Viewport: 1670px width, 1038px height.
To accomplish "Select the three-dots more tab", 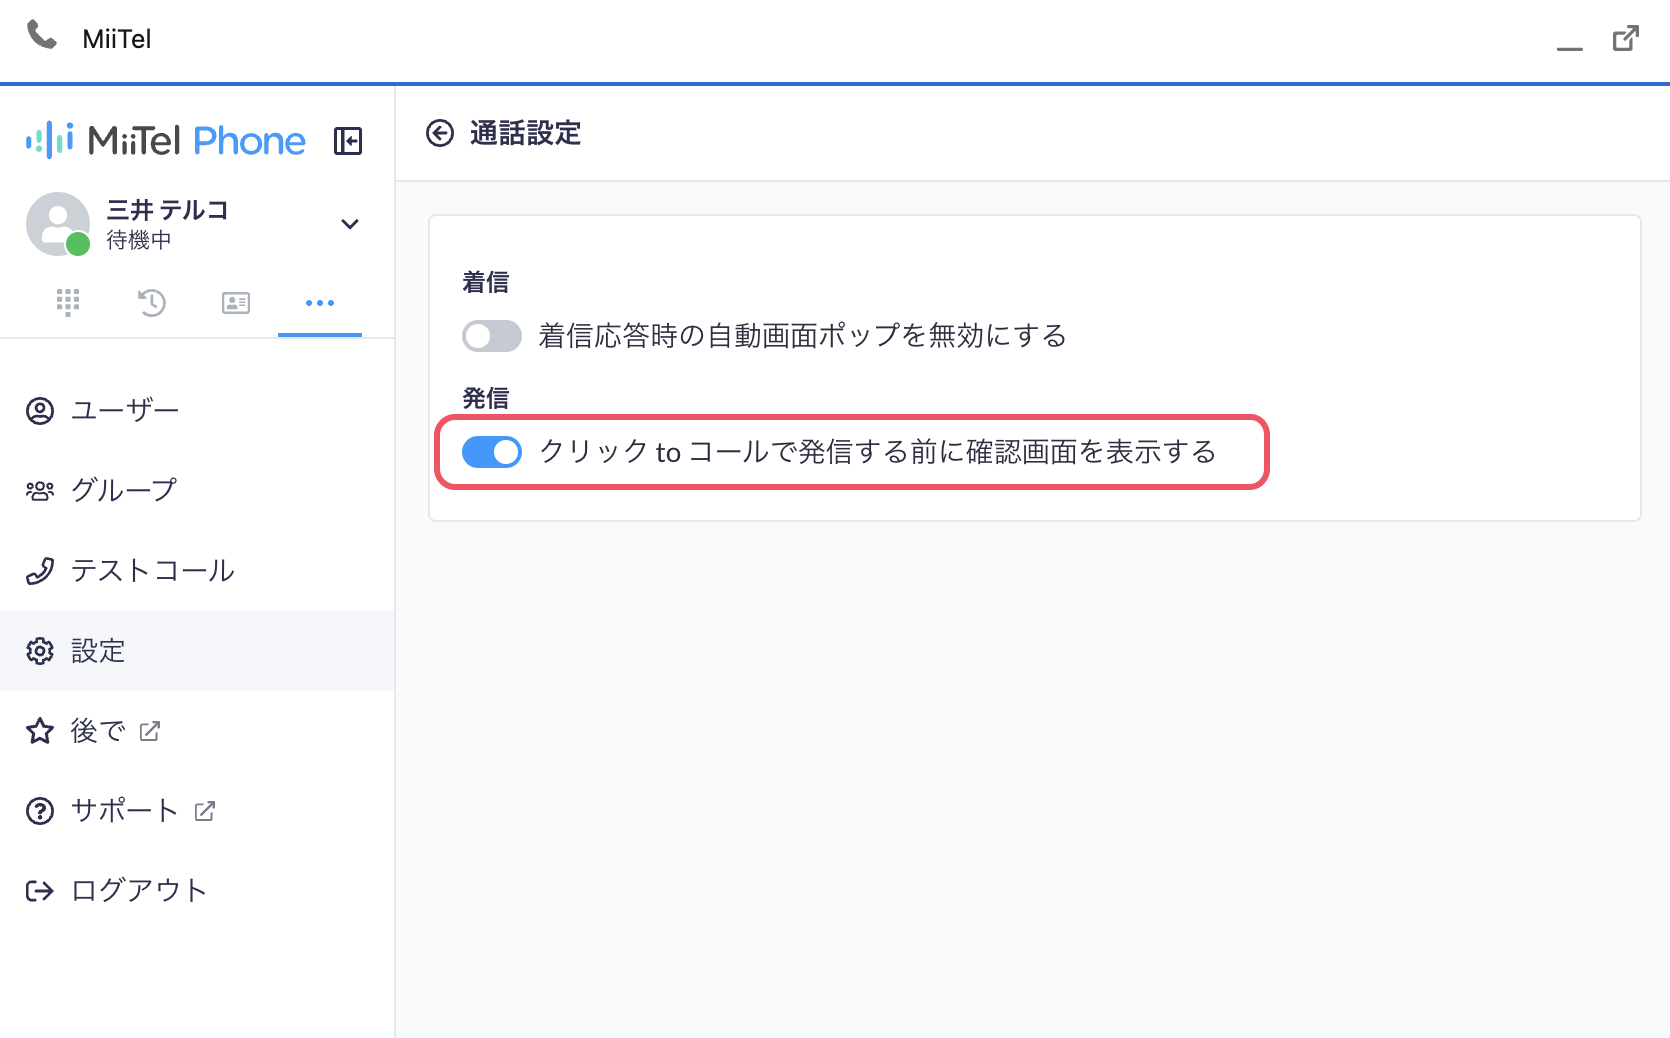I will pos(320,302).
